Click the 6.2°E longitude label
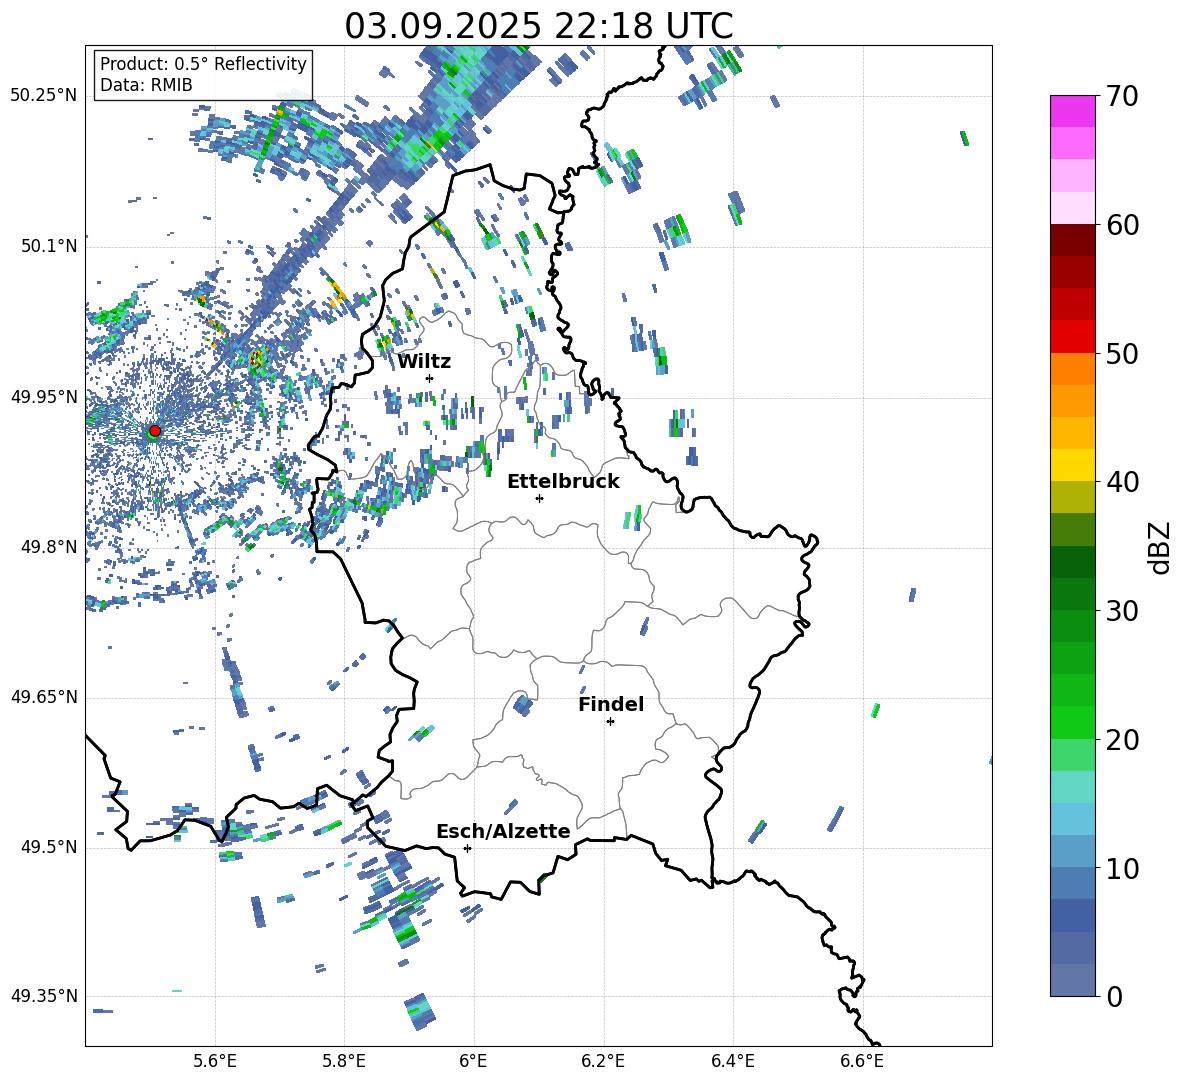Screen dimensions: 1184x1081 tap(603, 1061)
